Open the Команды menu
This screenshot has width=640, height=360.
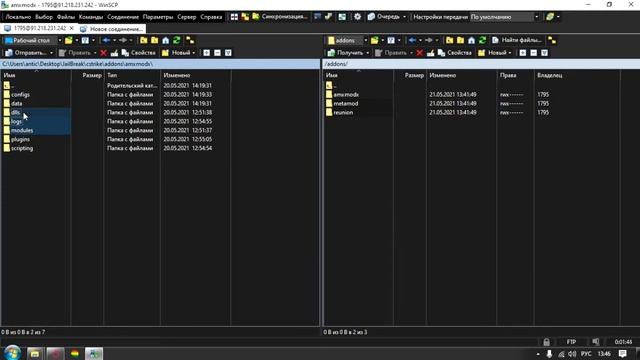[x=91, y=17]
